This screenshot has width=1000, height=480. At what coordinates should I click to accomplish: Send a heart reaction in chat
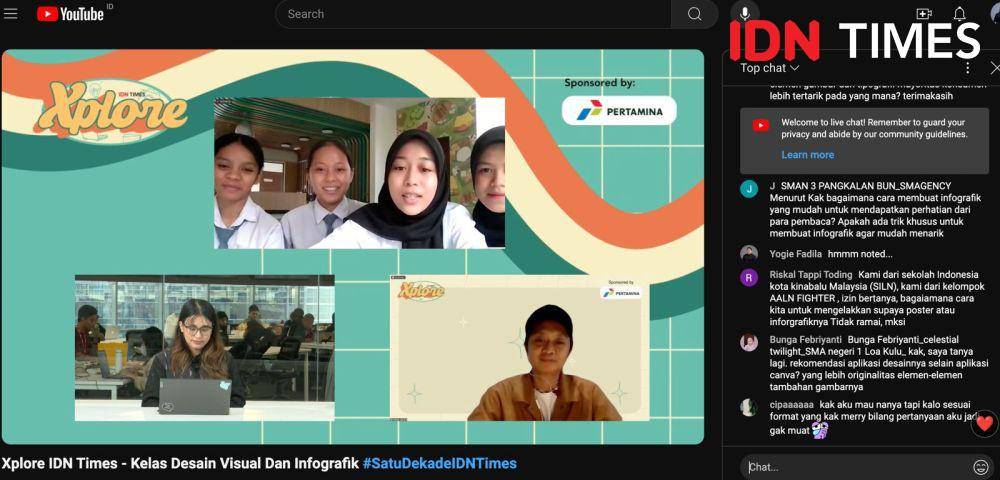click(x=984, y=424)
